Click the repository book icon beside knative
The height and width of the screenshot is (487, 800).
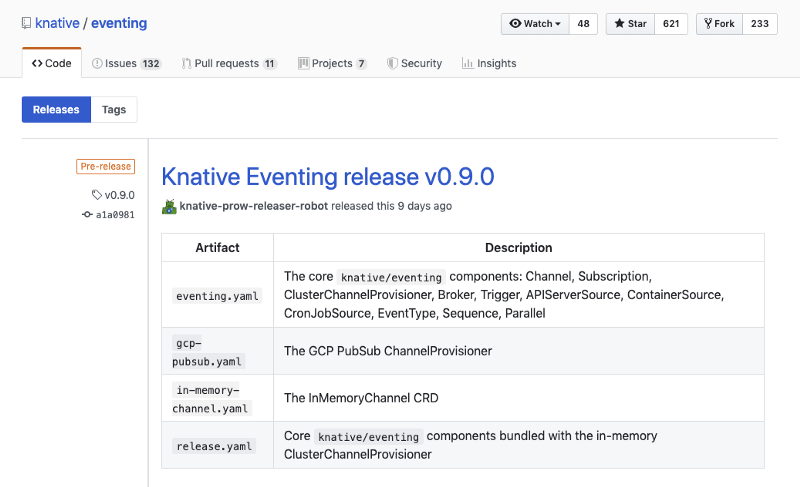tap(26, 23)
